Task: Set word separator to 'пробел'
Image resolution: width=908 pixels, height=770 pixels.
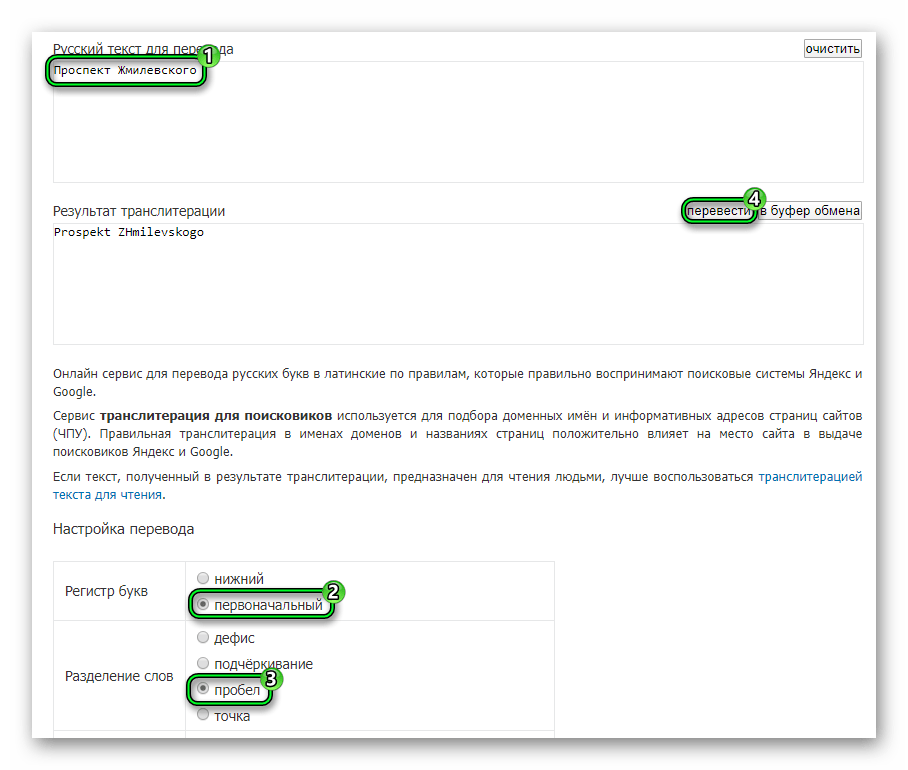Action: [x=203, y=690]
